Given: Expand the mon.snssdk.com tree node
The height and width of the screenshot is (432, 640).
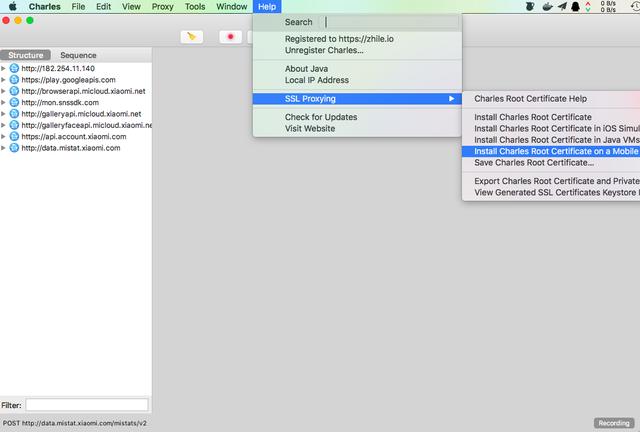Looking at the screenshot, I should point(3,102).
